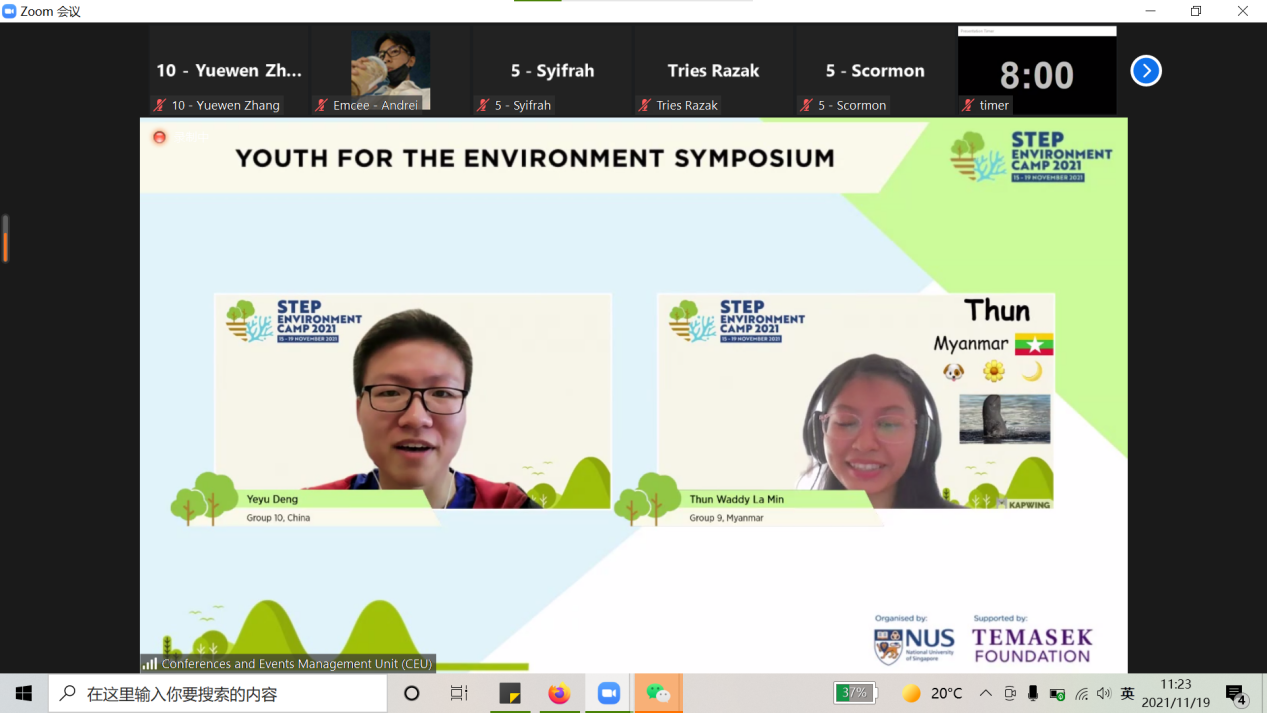Open Cortana from the taskbar
This screenshot has height=713, width=1267.
point(411,693)
